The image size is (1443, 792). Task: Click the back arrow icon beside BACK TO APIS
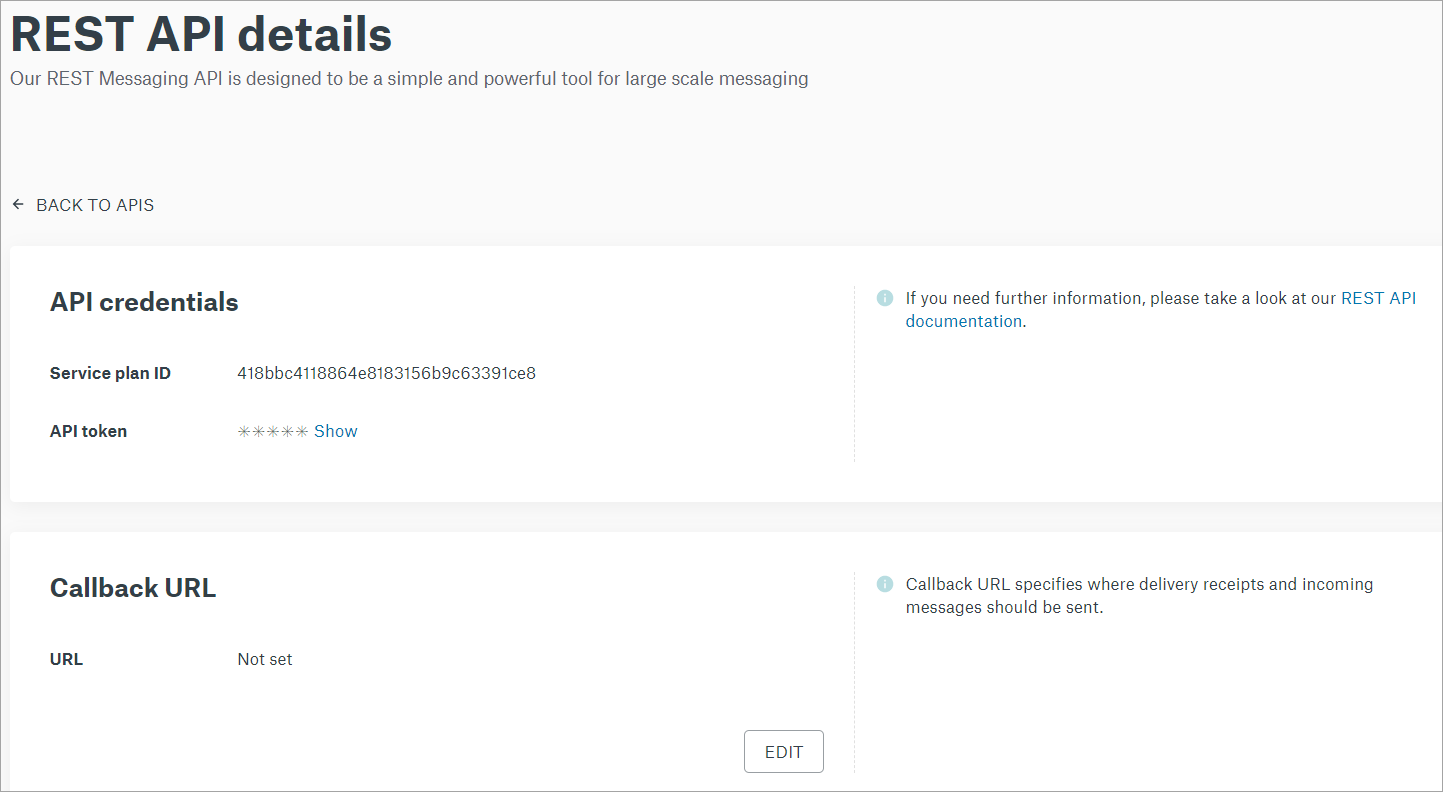18,205
